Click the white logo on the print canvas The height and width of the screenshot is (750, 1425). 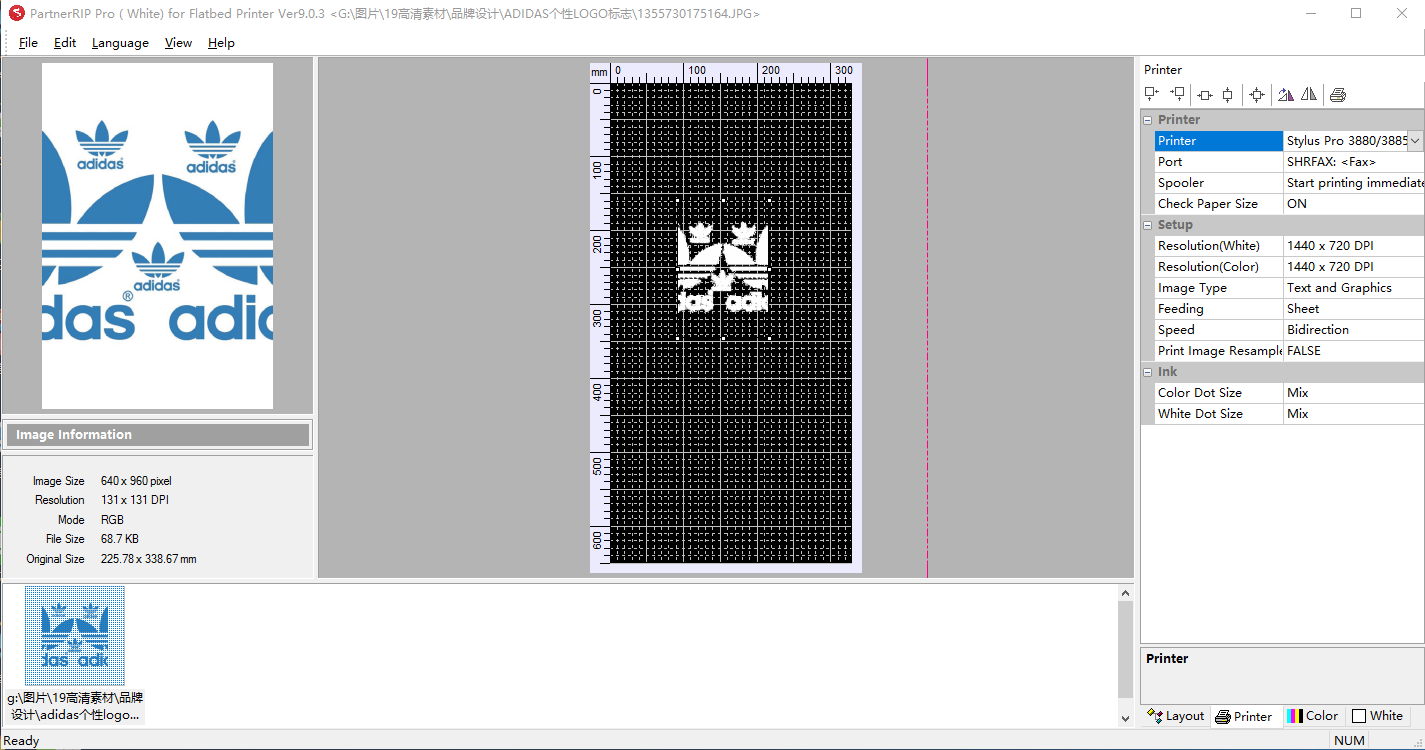point(723,267)
